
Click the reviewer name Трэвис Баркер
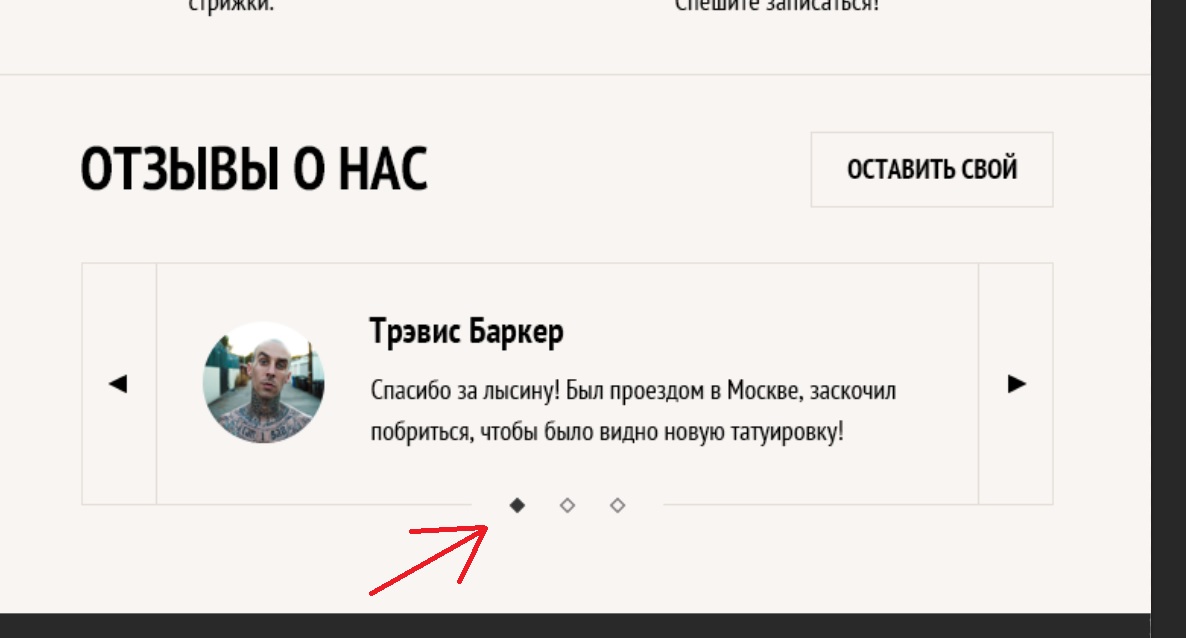467,331
